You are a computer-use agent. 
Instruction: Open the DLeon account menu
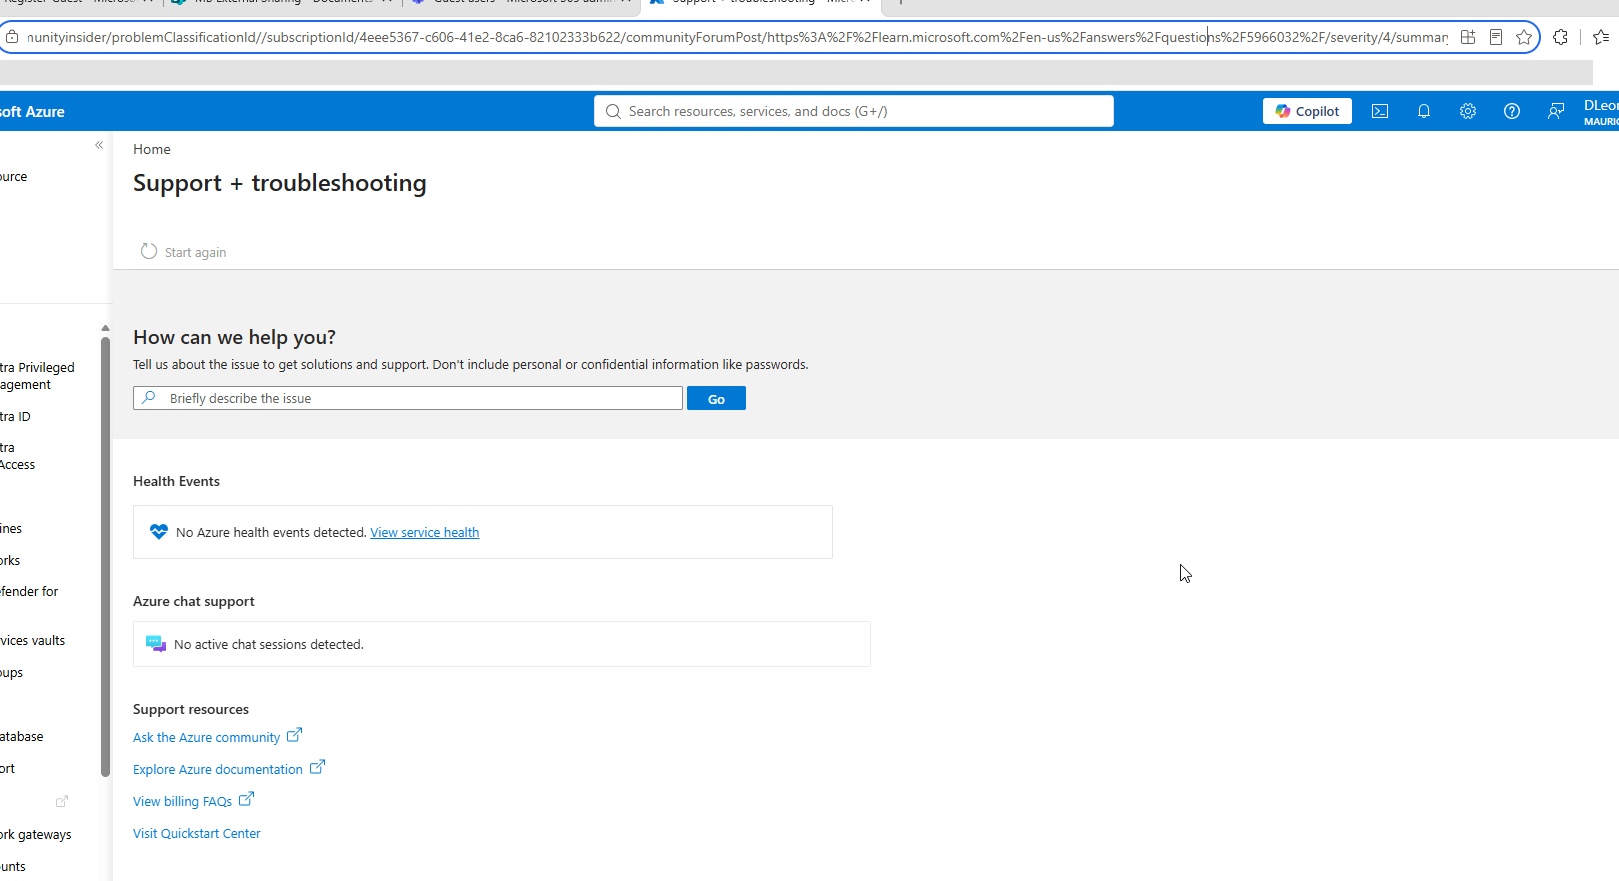click(1600, 111)
